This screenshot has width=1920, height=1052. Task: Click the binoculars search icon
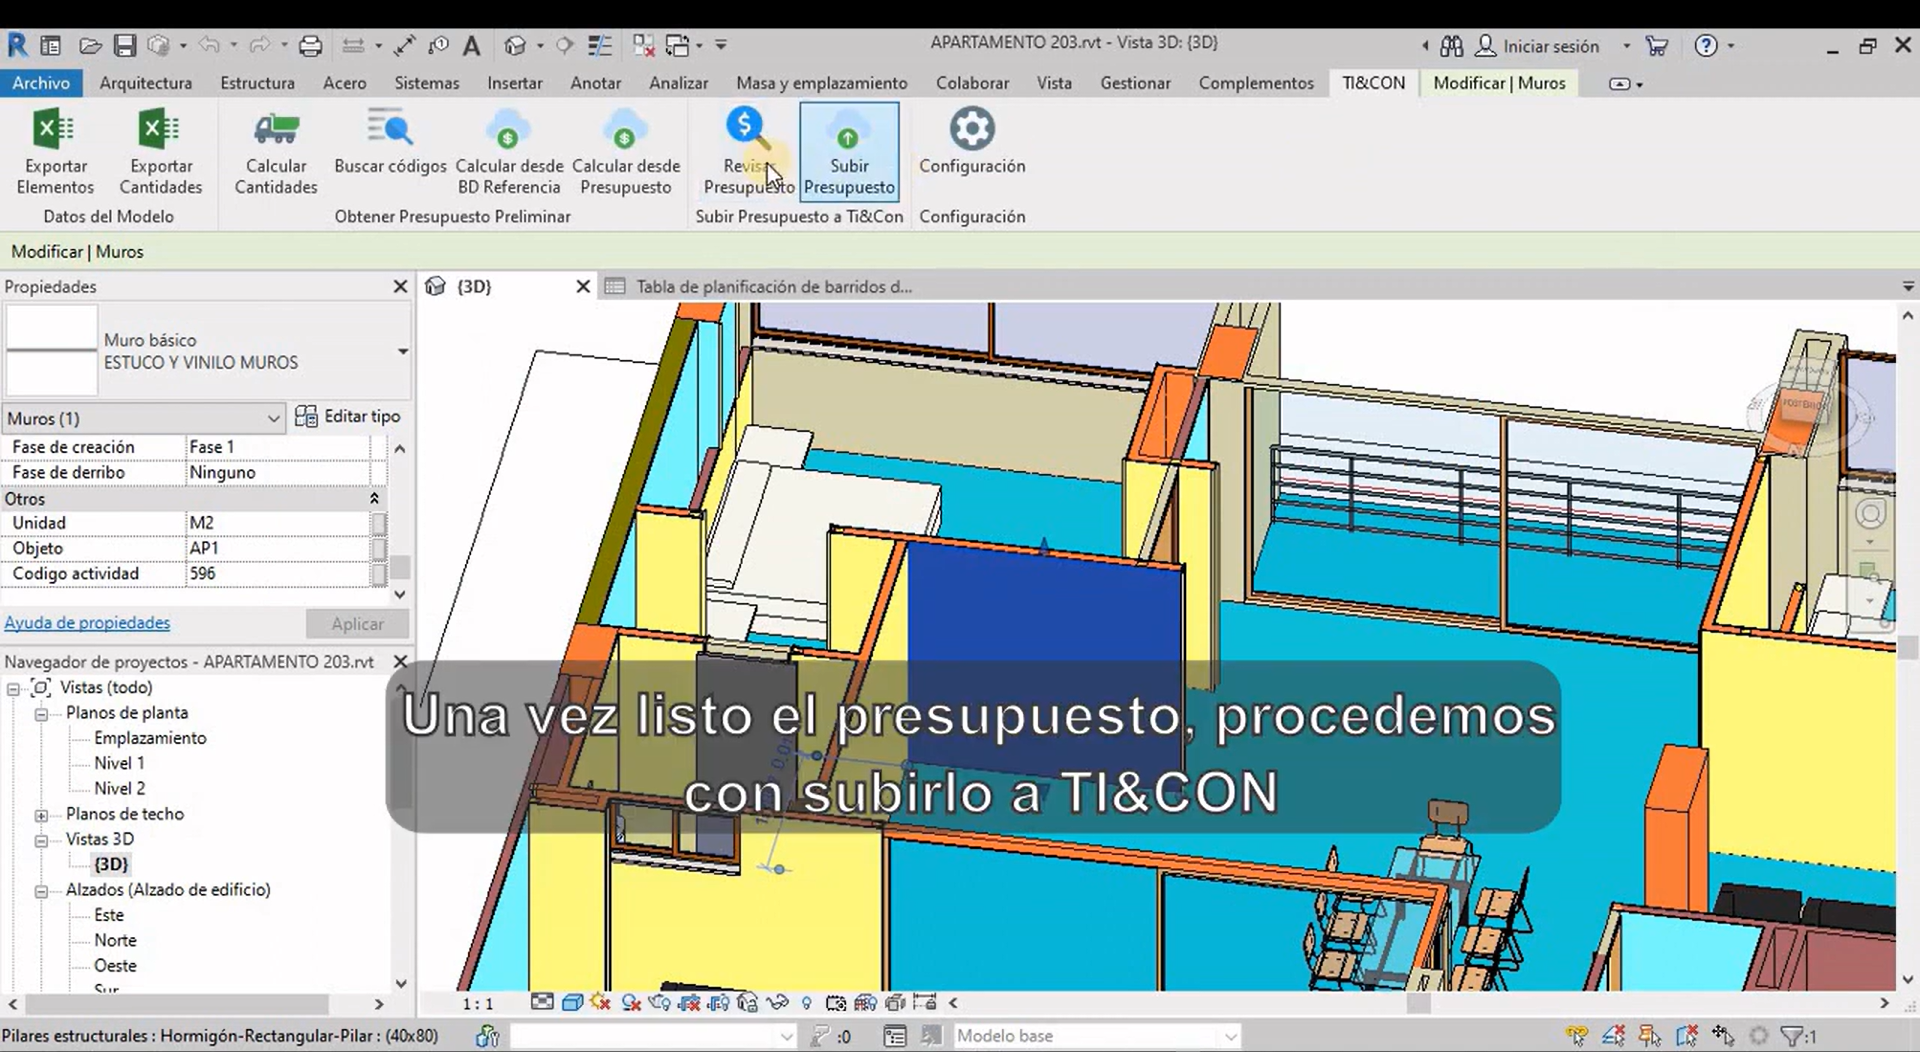1452,46
